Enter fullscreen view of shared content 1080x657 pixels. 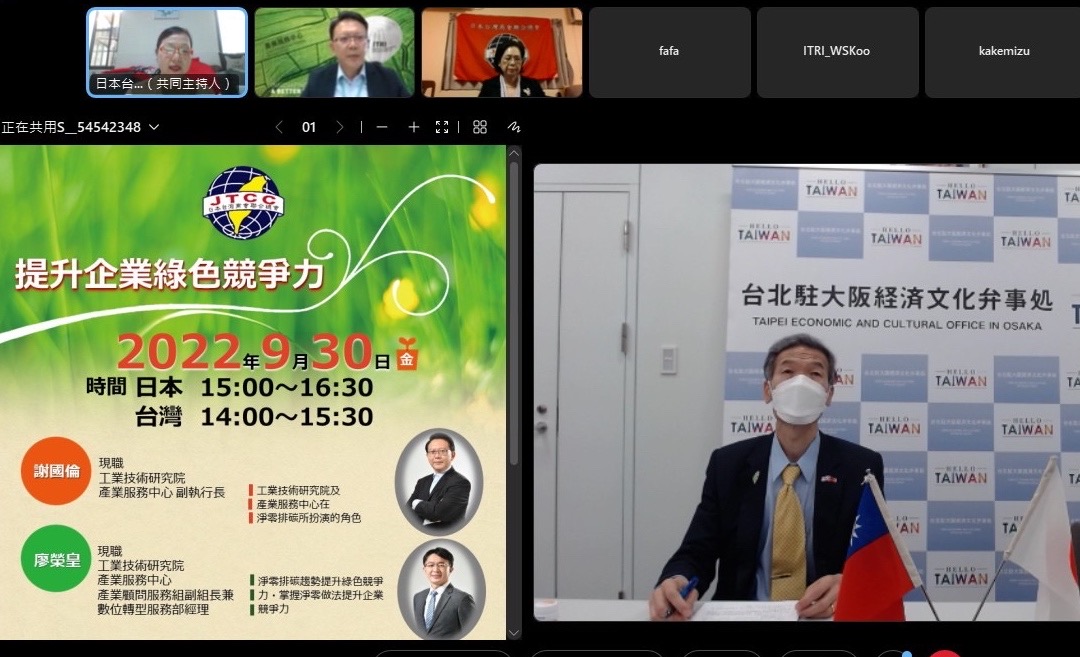pyautogui.click(x=442, y=127)
